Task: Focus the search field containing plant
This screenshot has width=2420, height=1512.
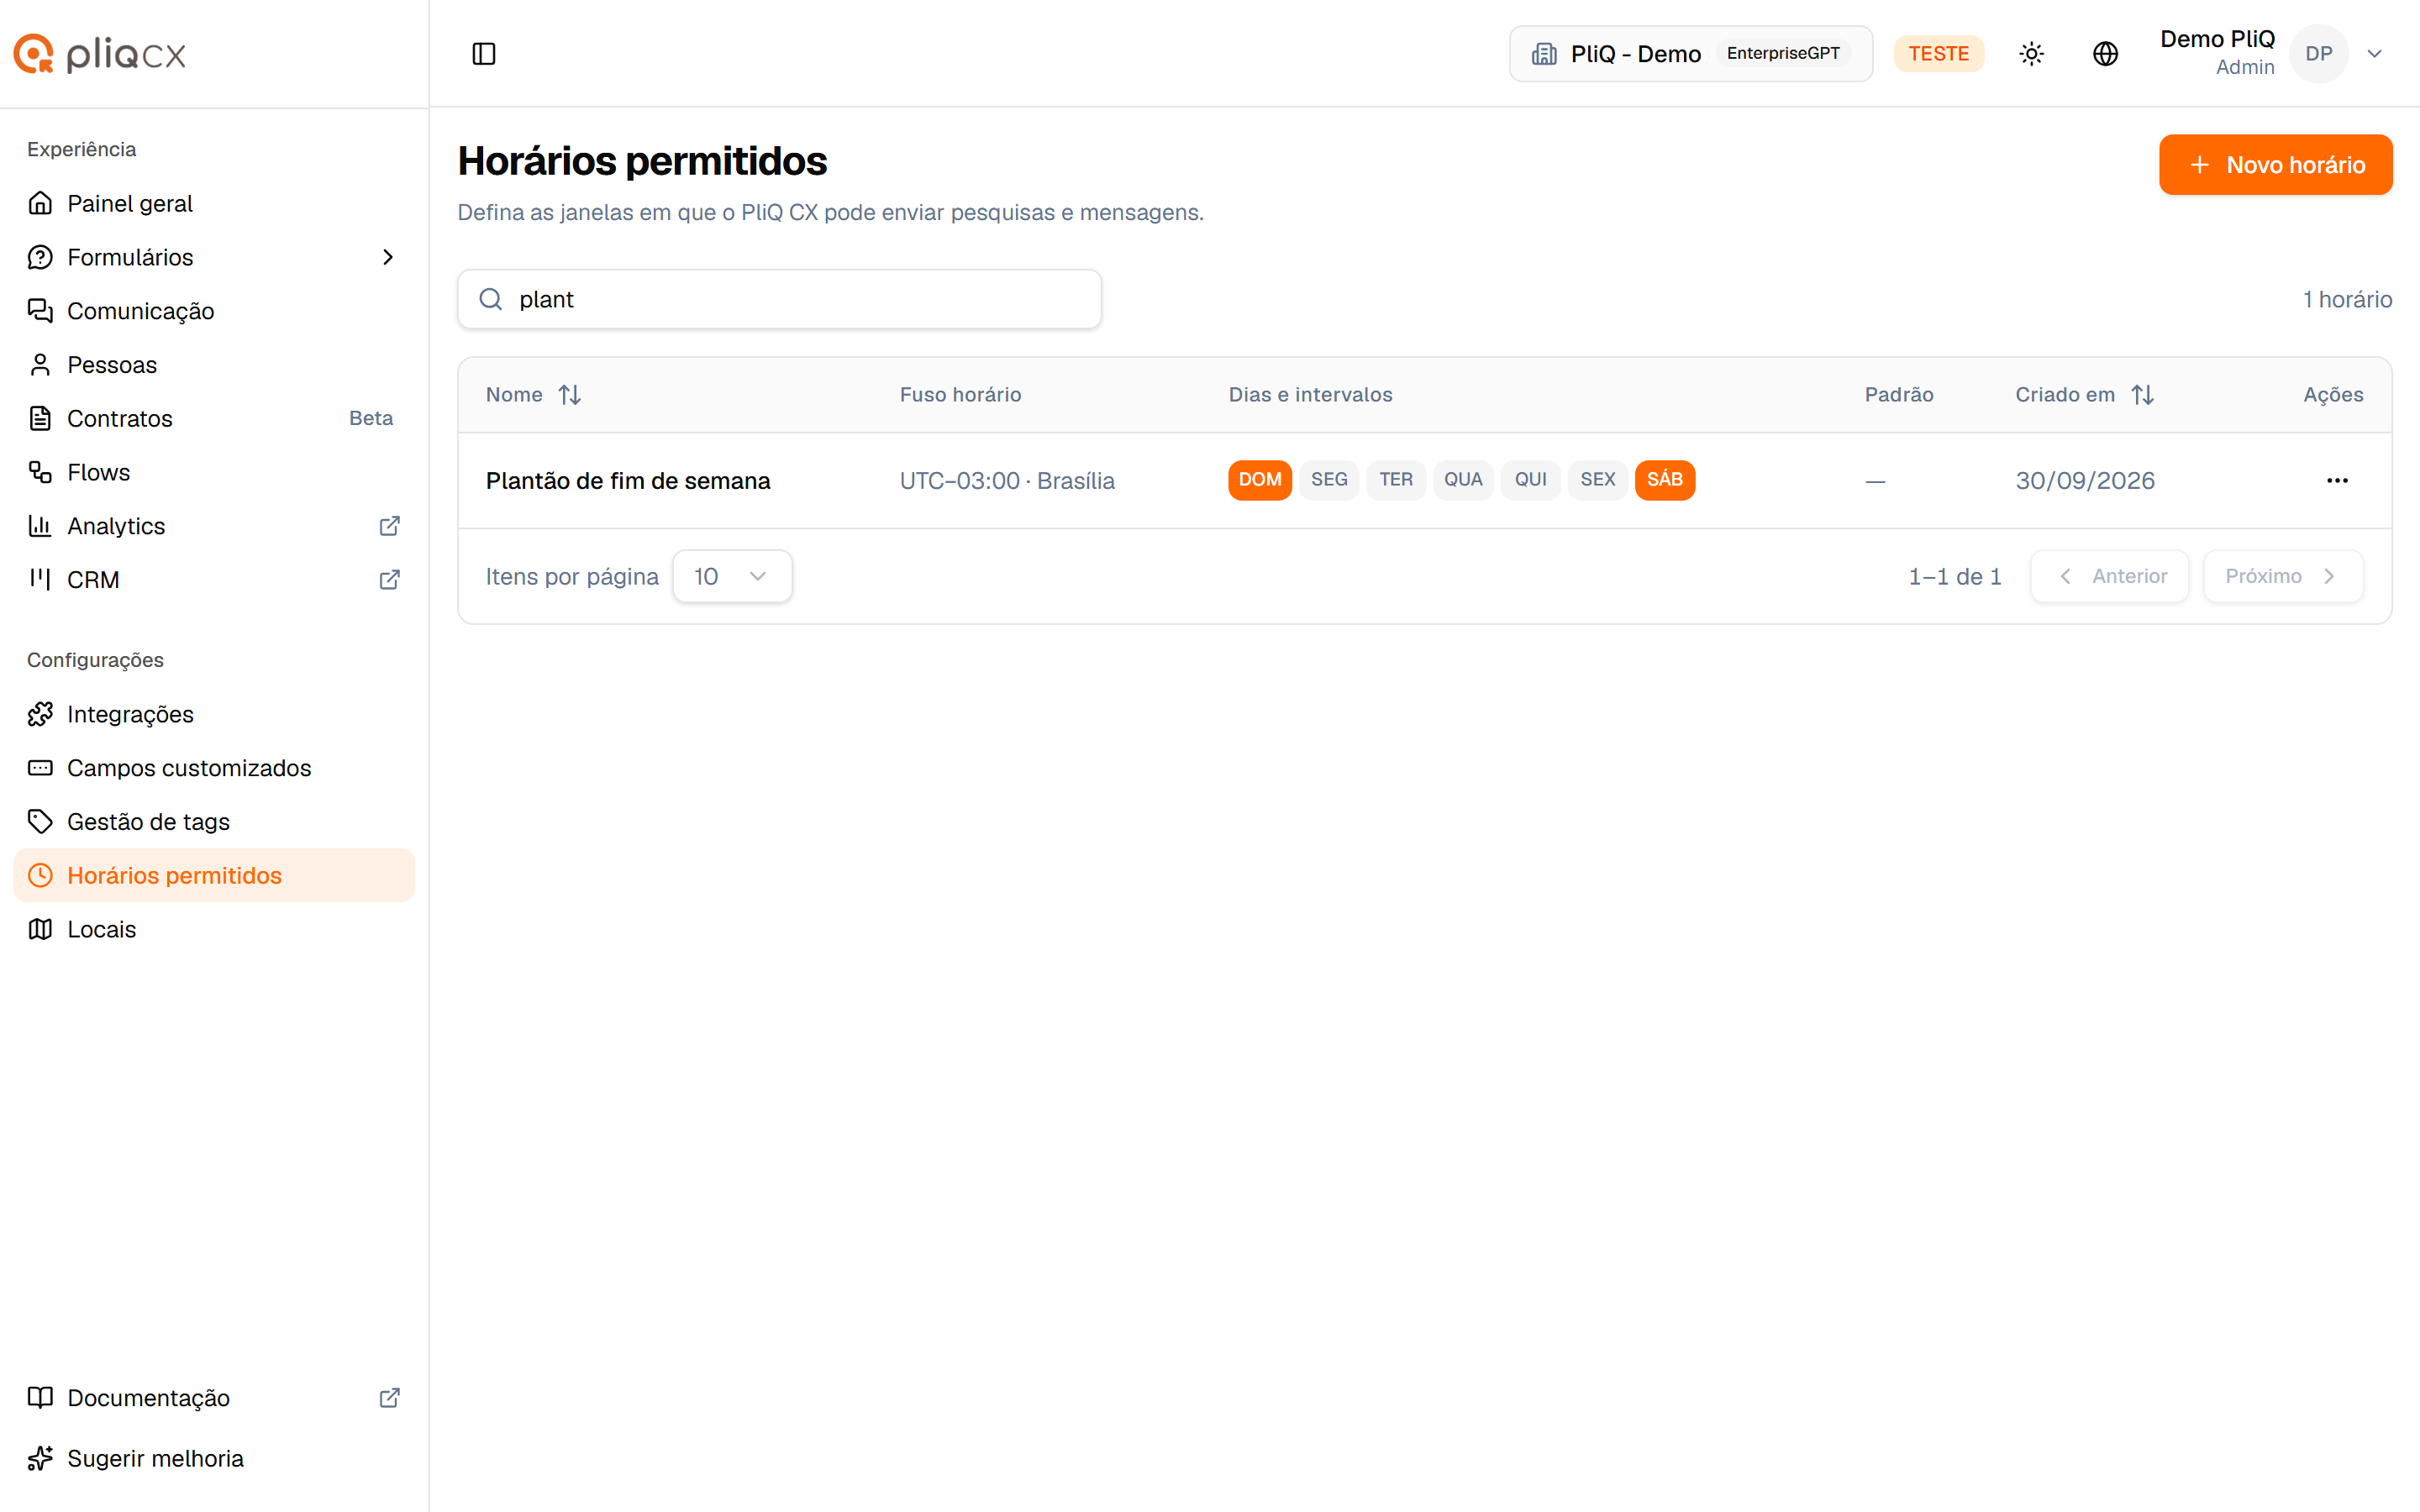Action: tap(779, 299)
